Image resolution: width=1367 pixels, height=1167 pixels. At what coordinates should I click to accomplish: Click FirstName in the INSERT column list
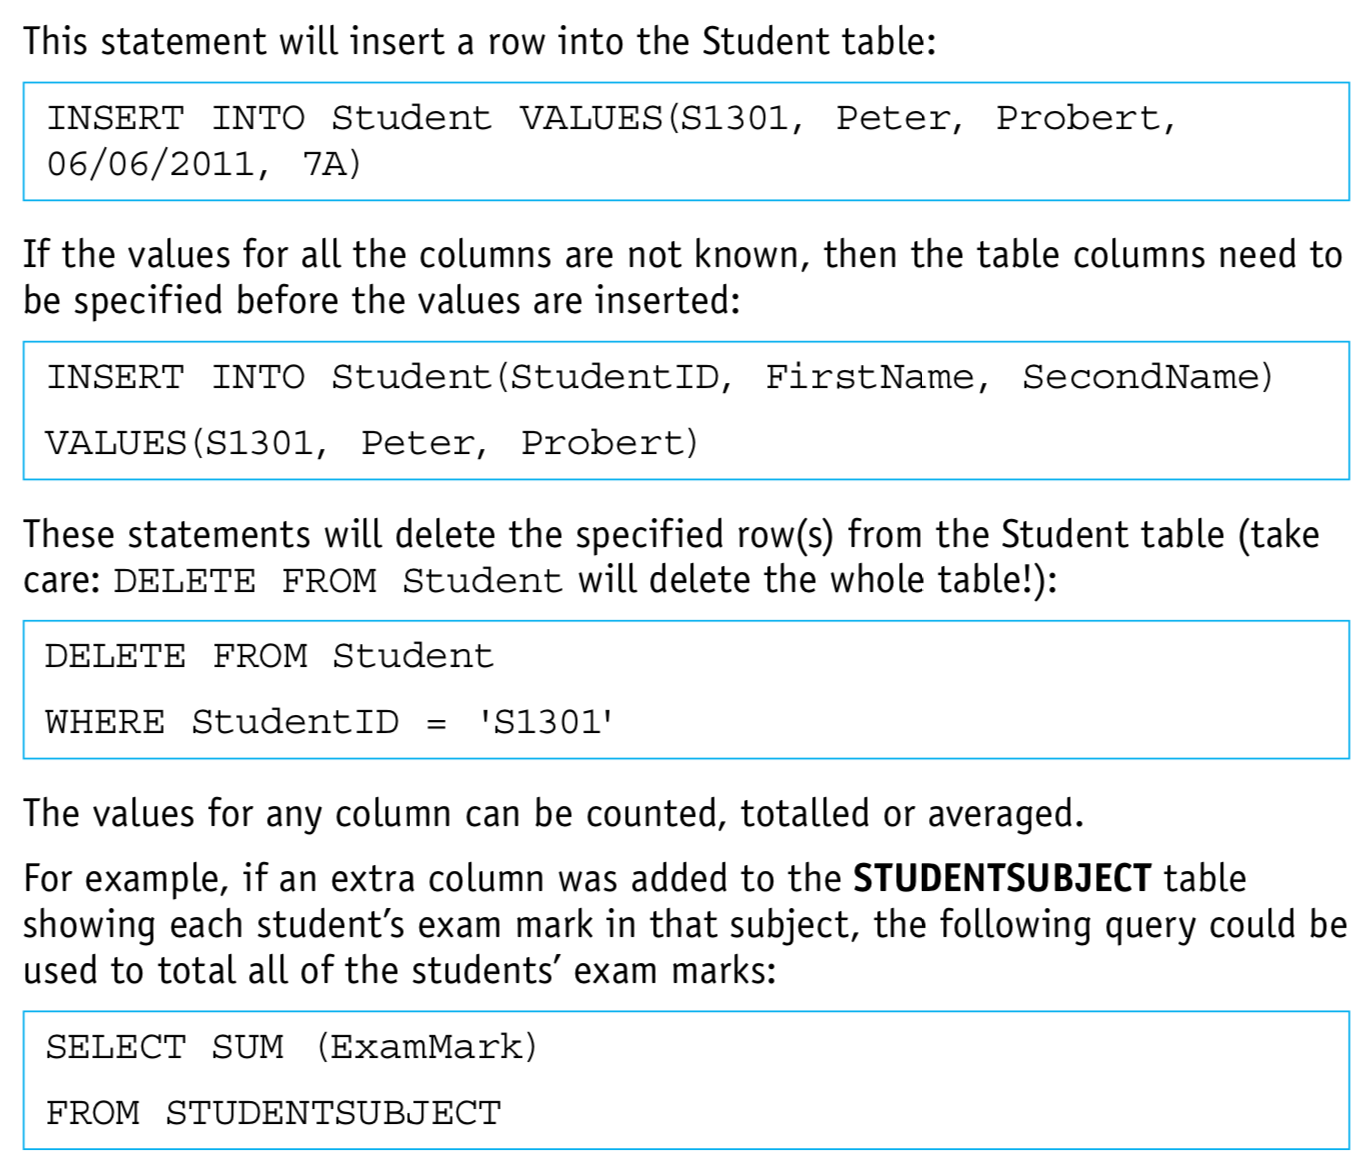869,377
